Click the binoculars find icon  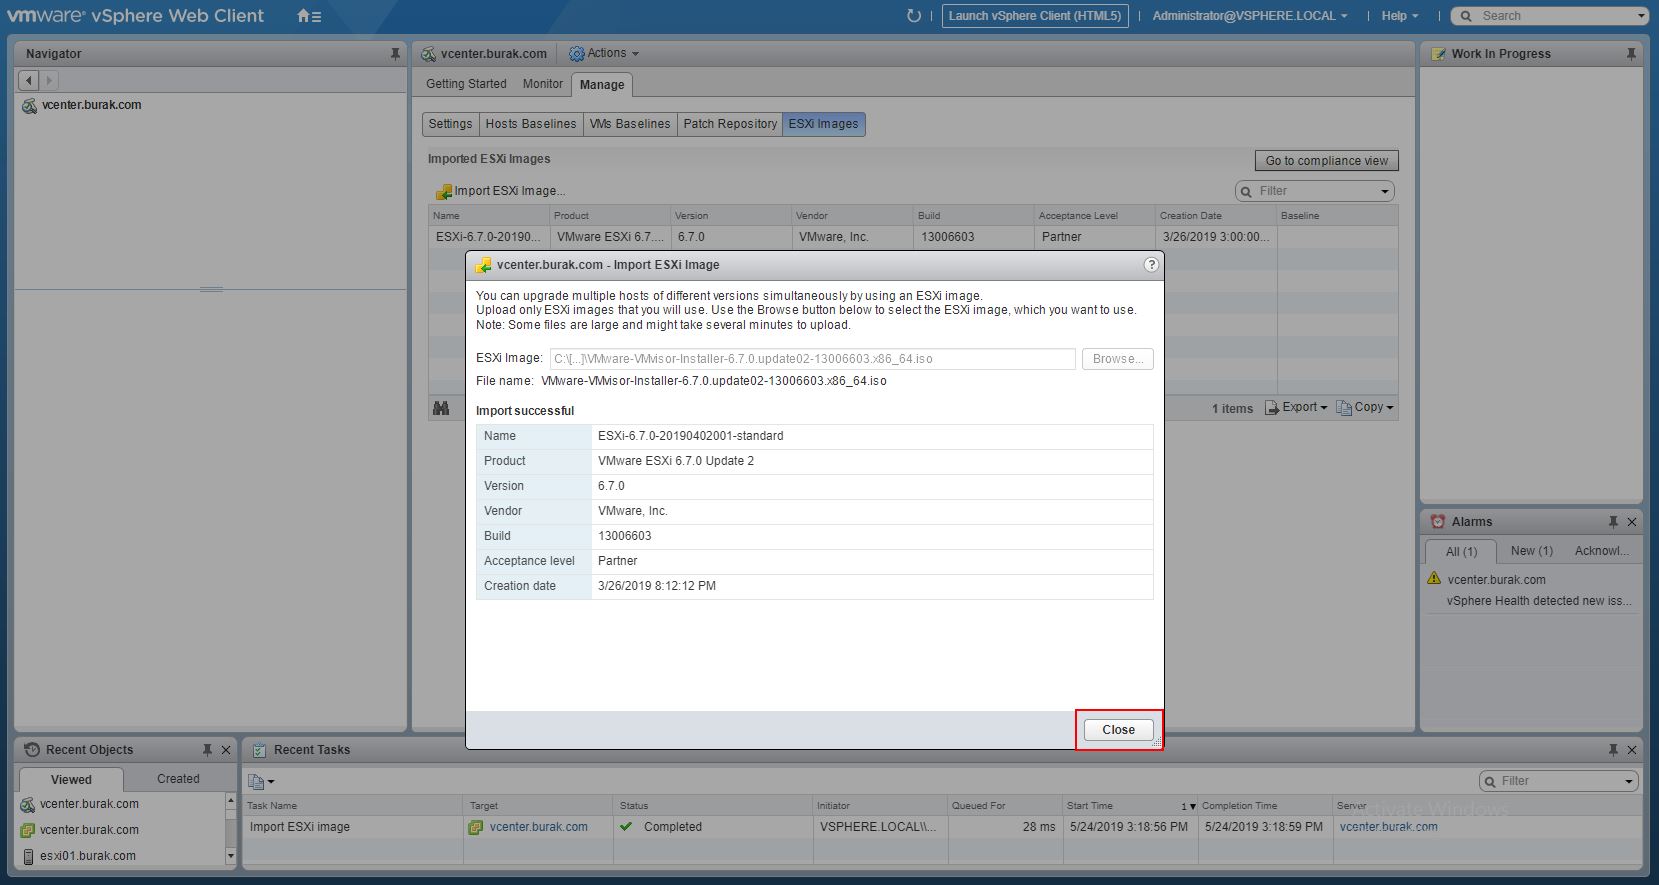(x=441, y=408)
